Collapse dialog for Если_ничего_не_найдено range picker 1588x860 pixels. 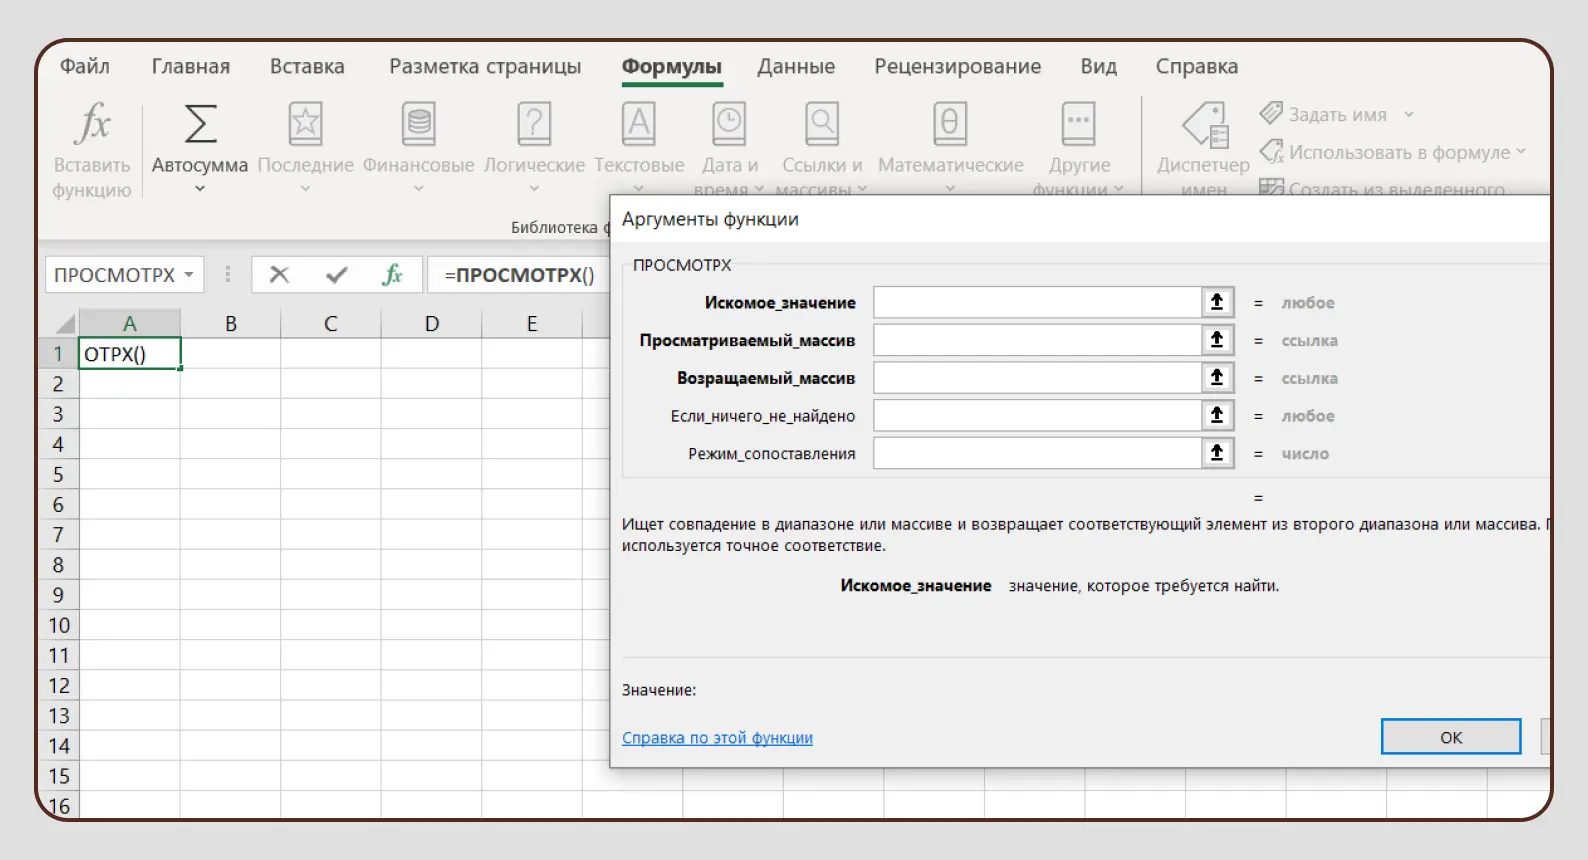tap(1217, 415)
